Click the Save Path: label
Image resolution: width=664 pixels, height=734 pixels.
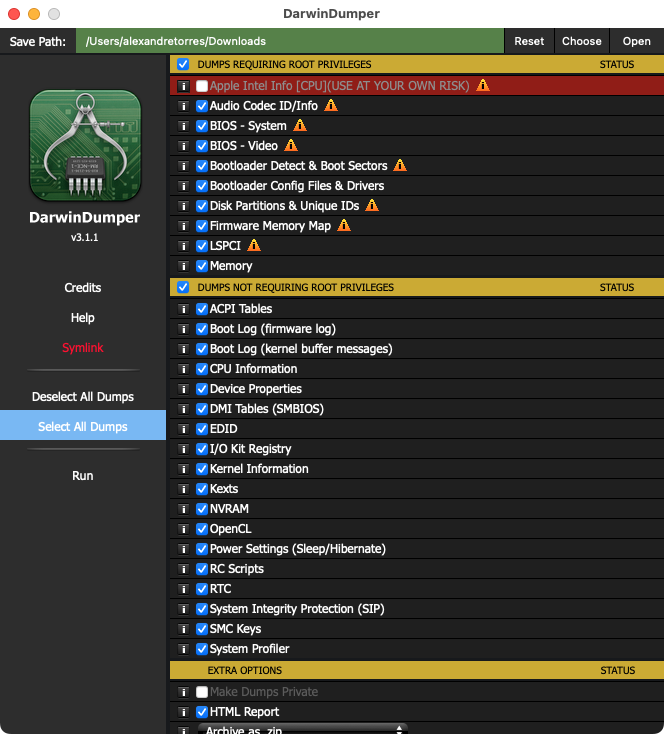point(37,42)
